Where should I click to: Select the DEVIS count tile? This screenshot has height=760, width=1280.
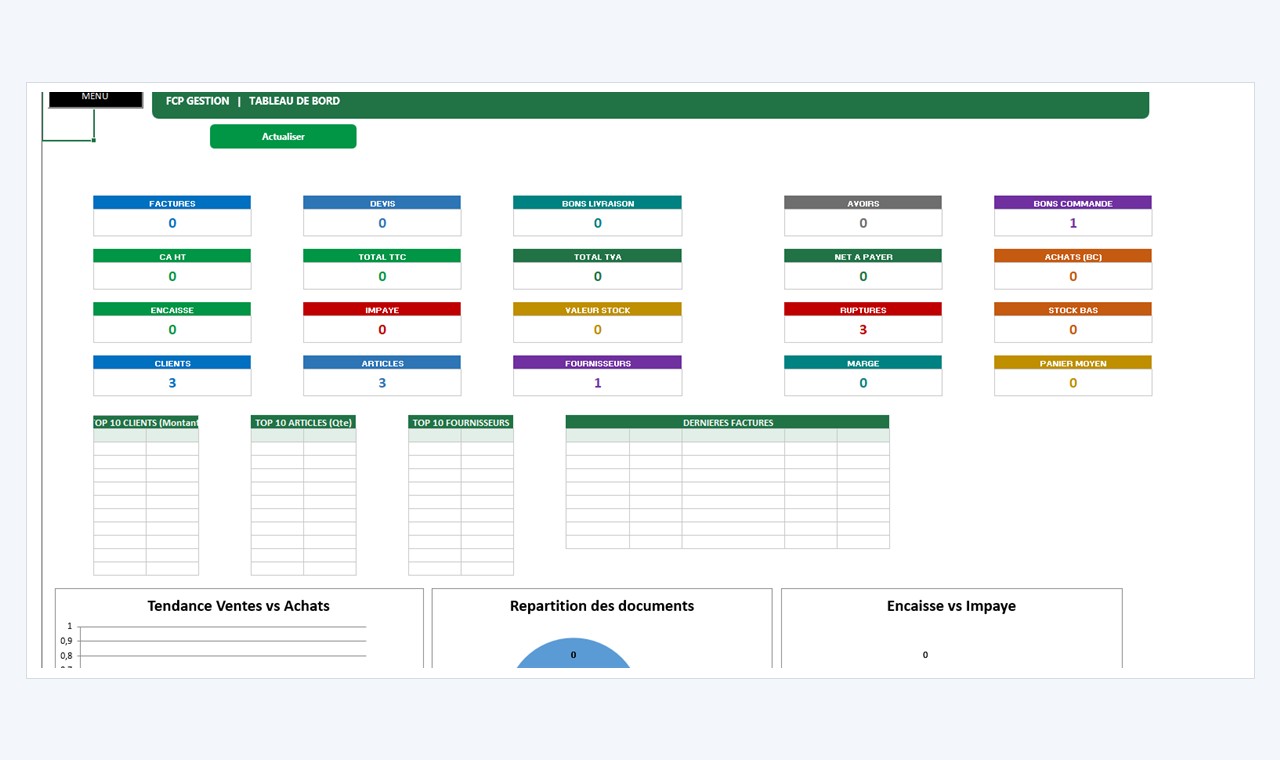(382, 216)
